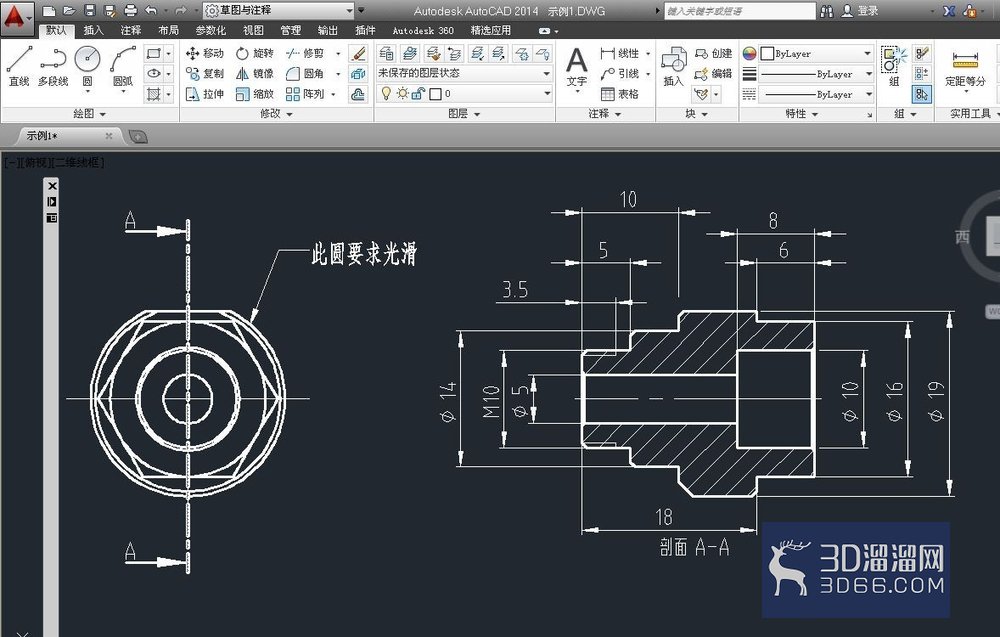Toggle group selection on/off button
Screen dimensions: 1000x637
coord(922,94)
